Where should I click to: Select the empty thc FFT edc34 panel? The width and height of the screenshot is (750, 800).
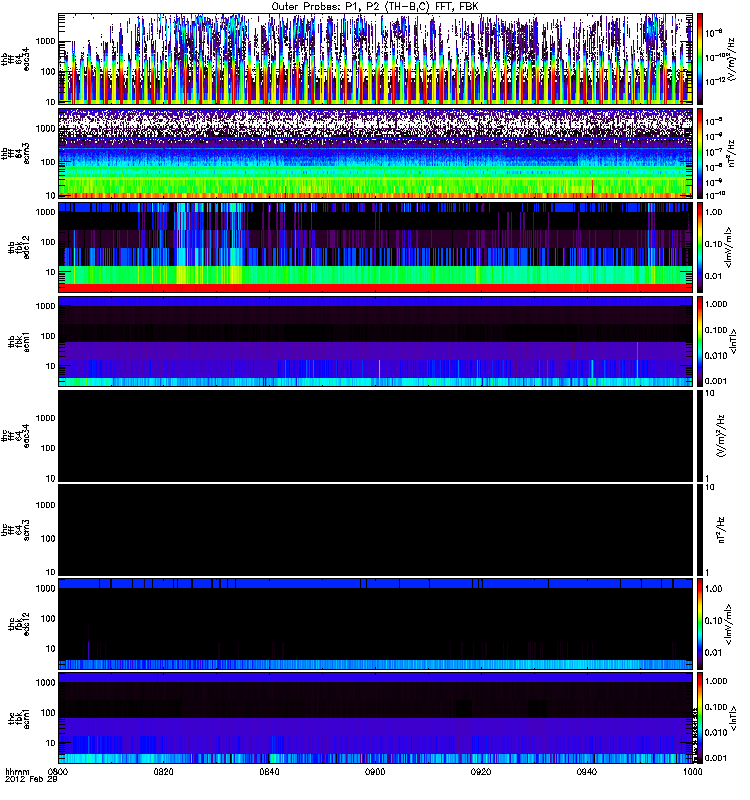(375, 434)
